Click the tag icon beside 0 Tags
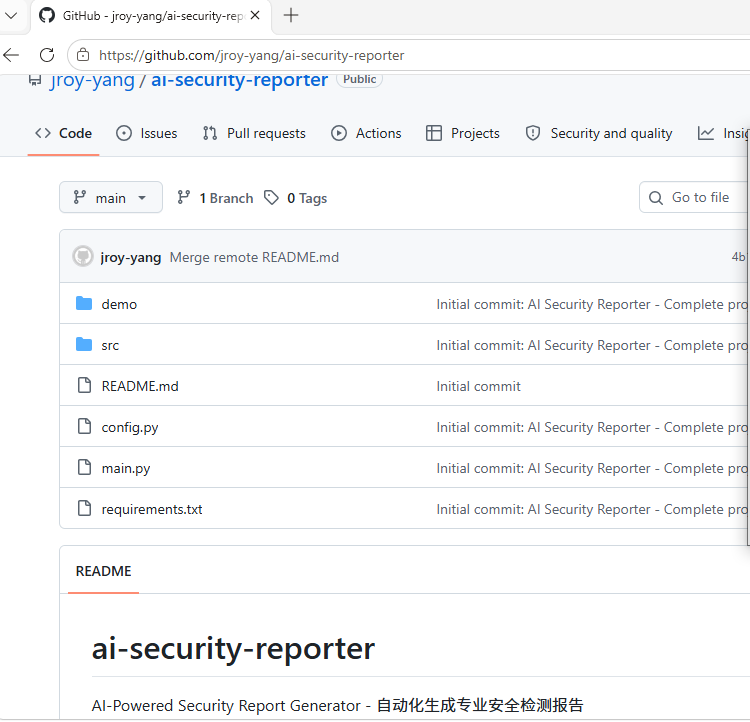Image resolution: width=750 pixels, height=722 pixels. pos(271,198)
